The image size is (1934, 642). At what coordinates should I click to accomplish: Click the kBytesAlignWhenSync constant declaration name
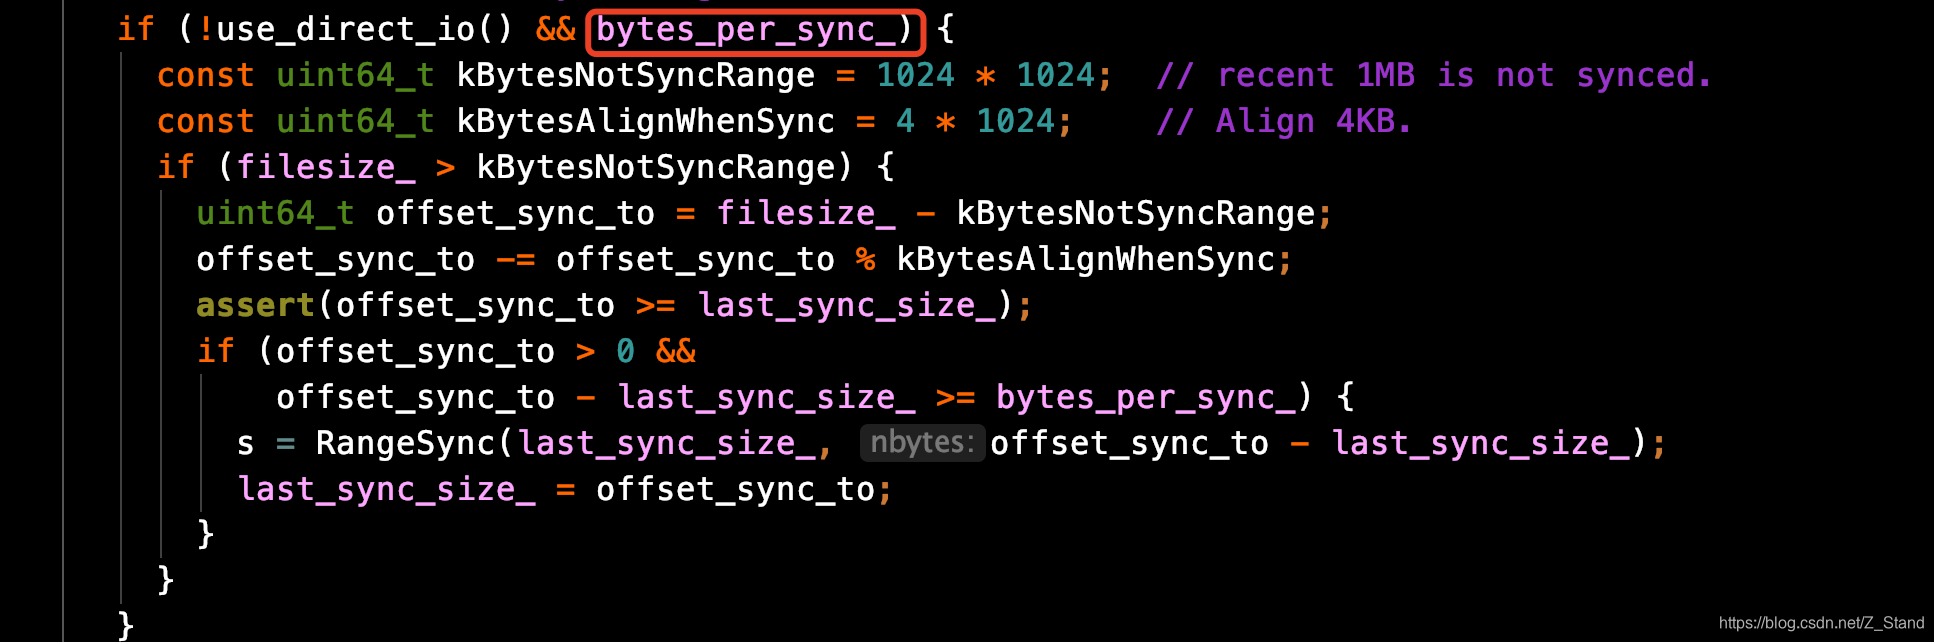646,121
